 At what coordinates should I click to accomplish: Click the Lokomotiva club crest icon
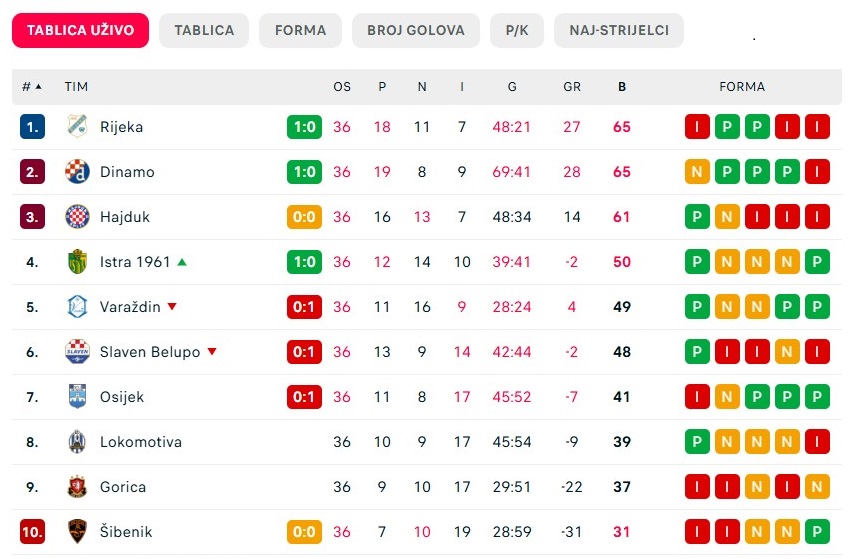[x=77, y=442]
